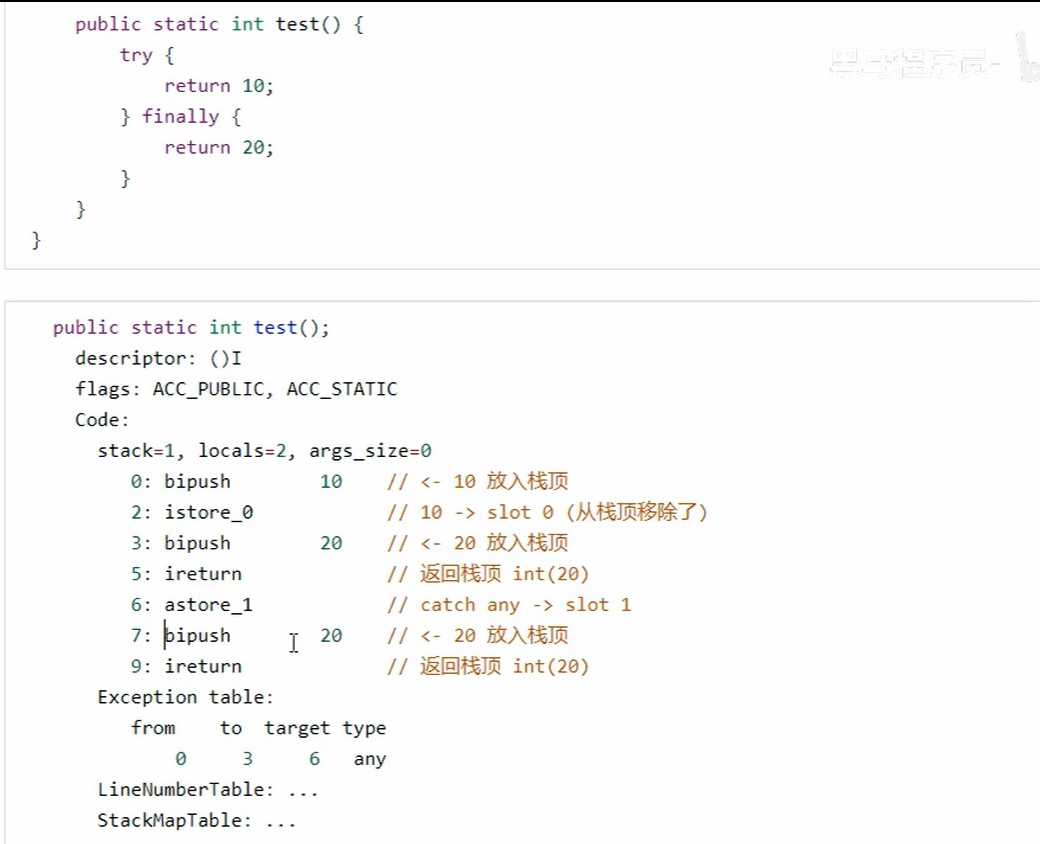The width and height of the screenshot is (1040, 844).
Task: Click comment '// 10 -> slot 0 (从栈顶移除了)'
Action: (x=547, y=512)
